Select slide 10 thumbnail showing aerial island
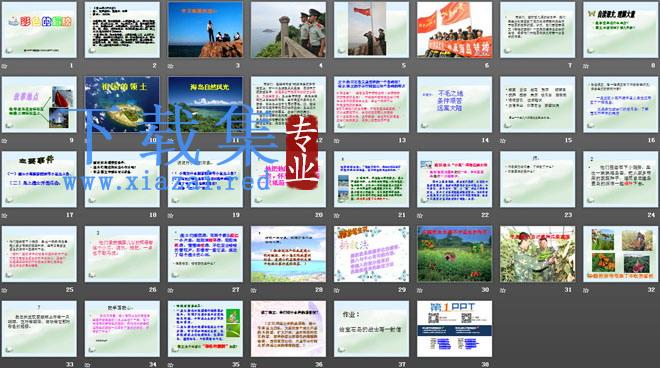 pos(122,104)
